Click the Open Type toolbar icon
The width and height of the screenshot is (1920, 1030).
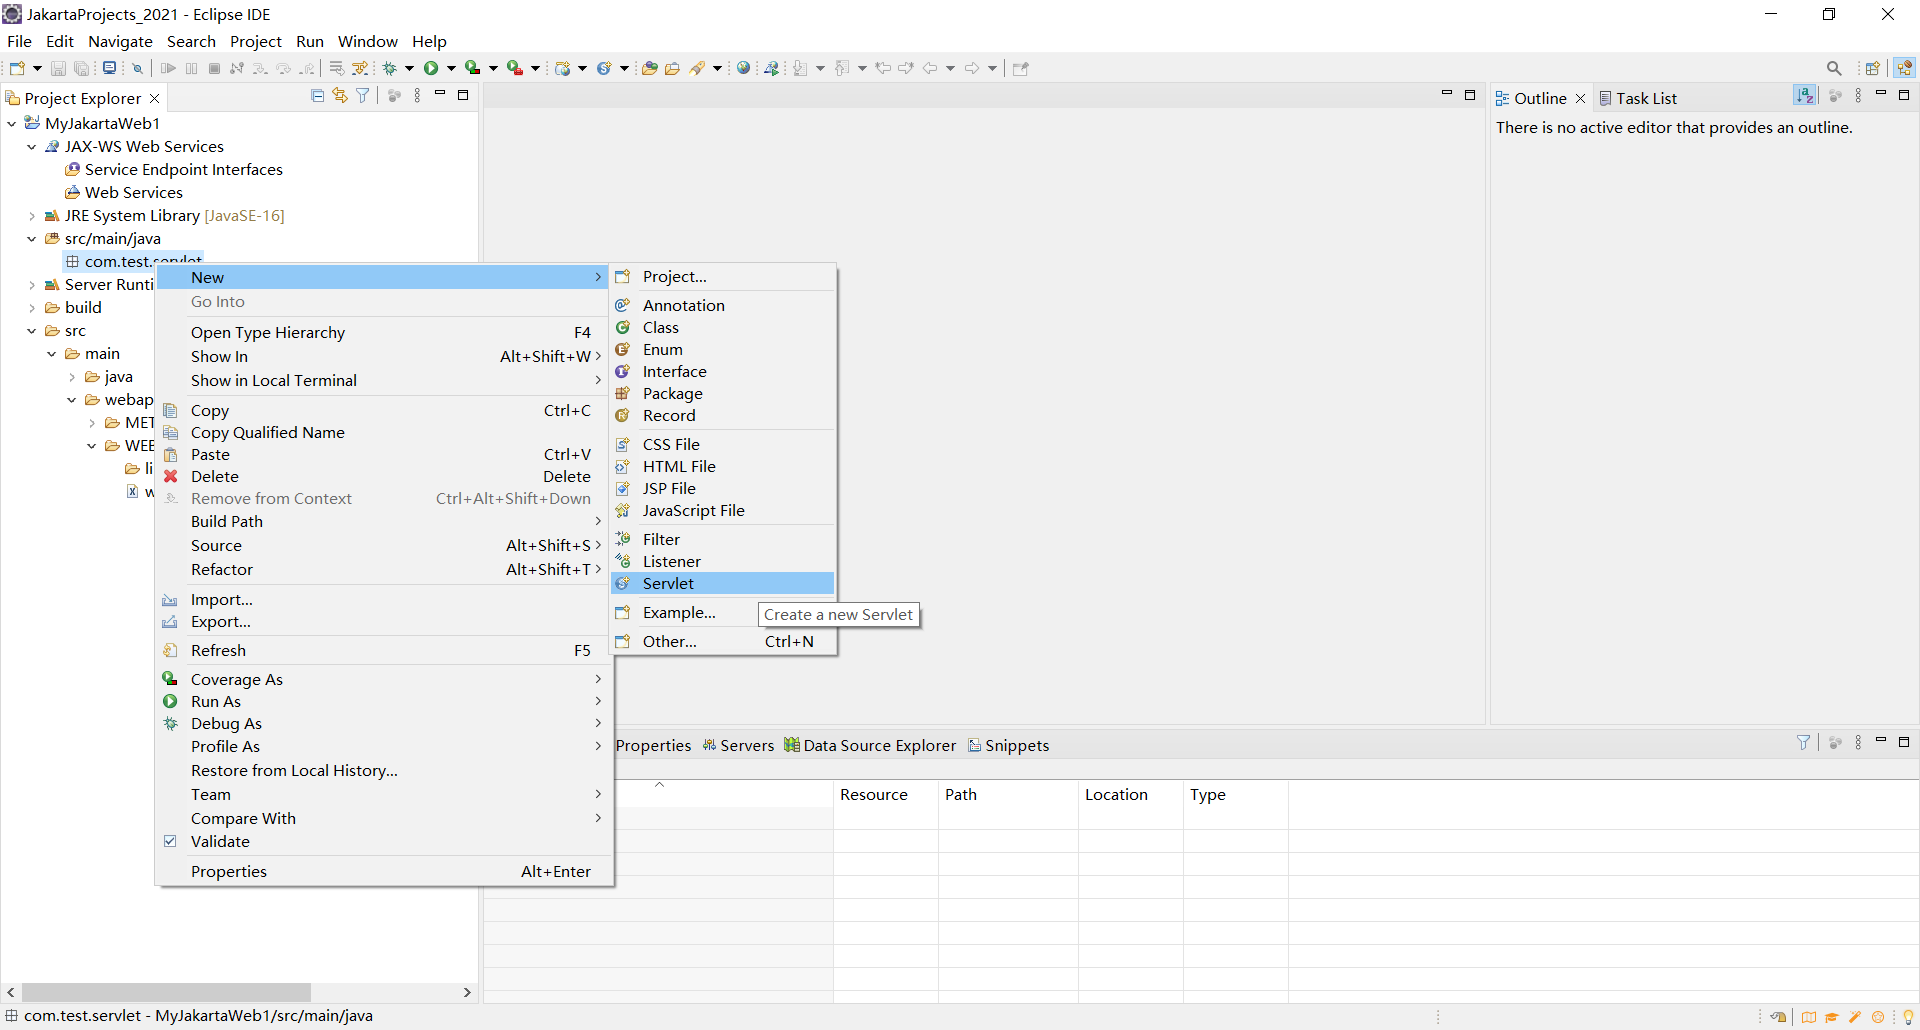coord(650,68)
